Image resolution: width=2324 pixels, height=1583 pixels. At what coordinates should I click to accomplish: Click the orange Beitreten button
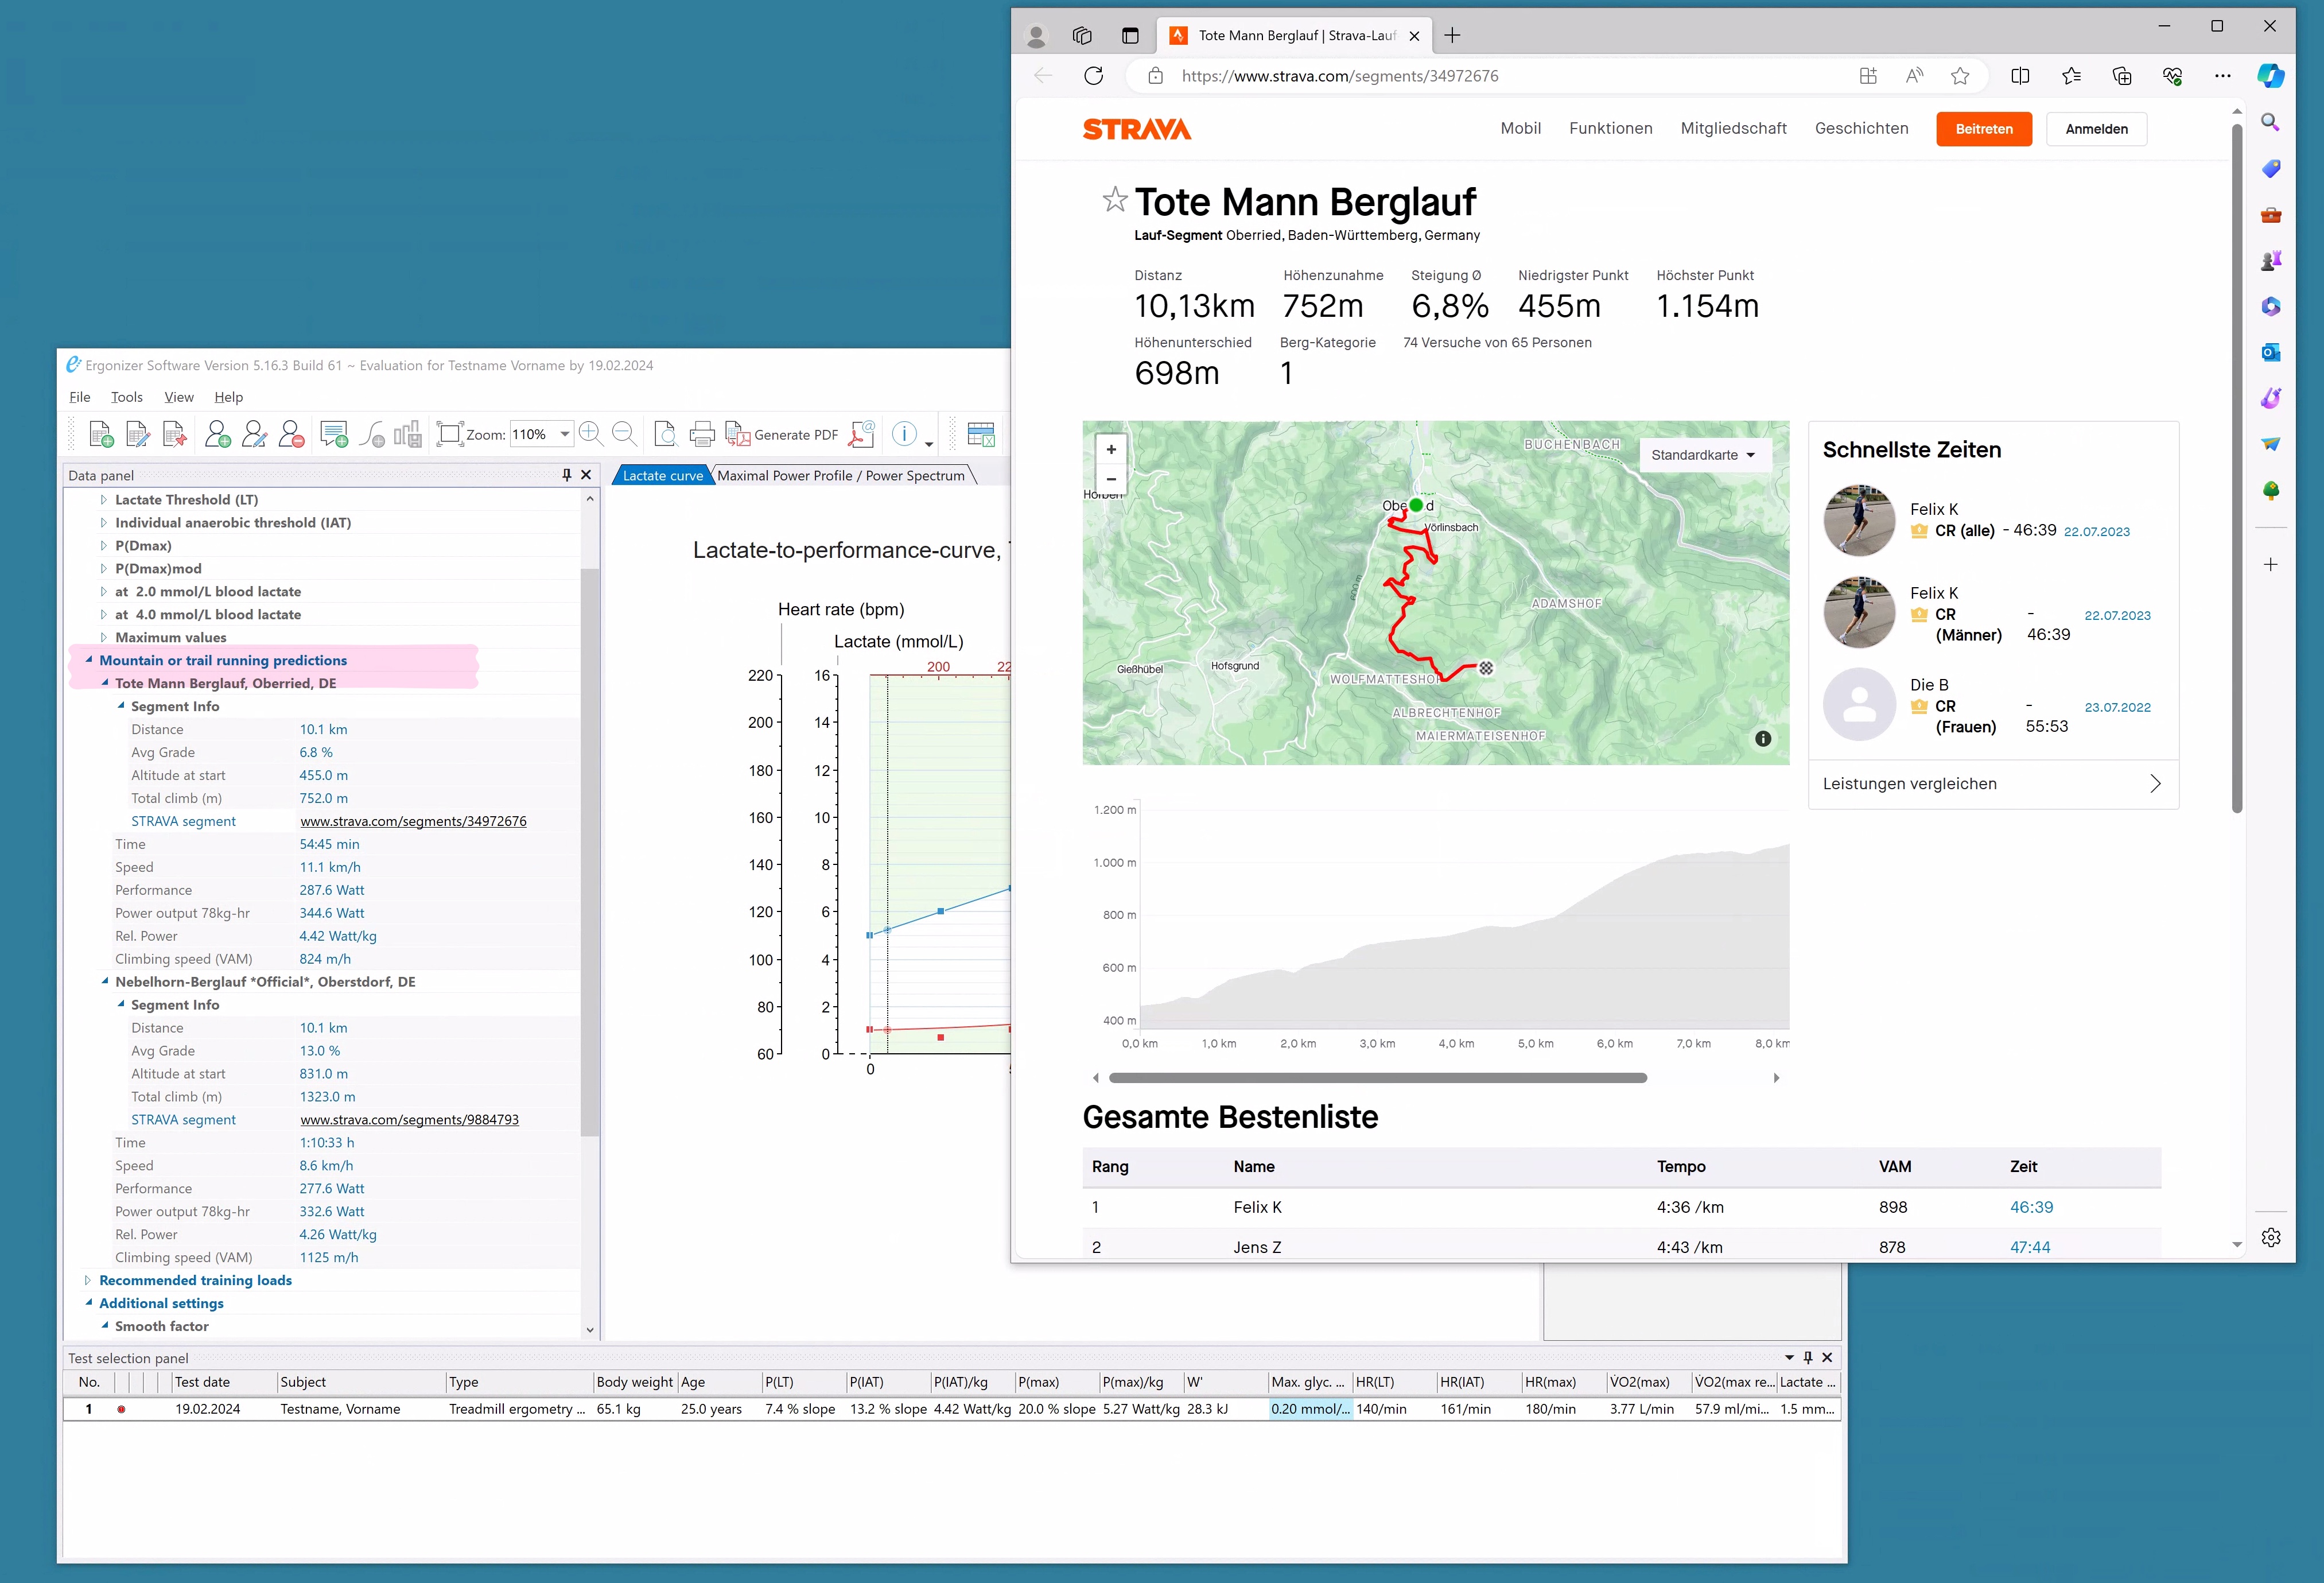coord(1983,129)
